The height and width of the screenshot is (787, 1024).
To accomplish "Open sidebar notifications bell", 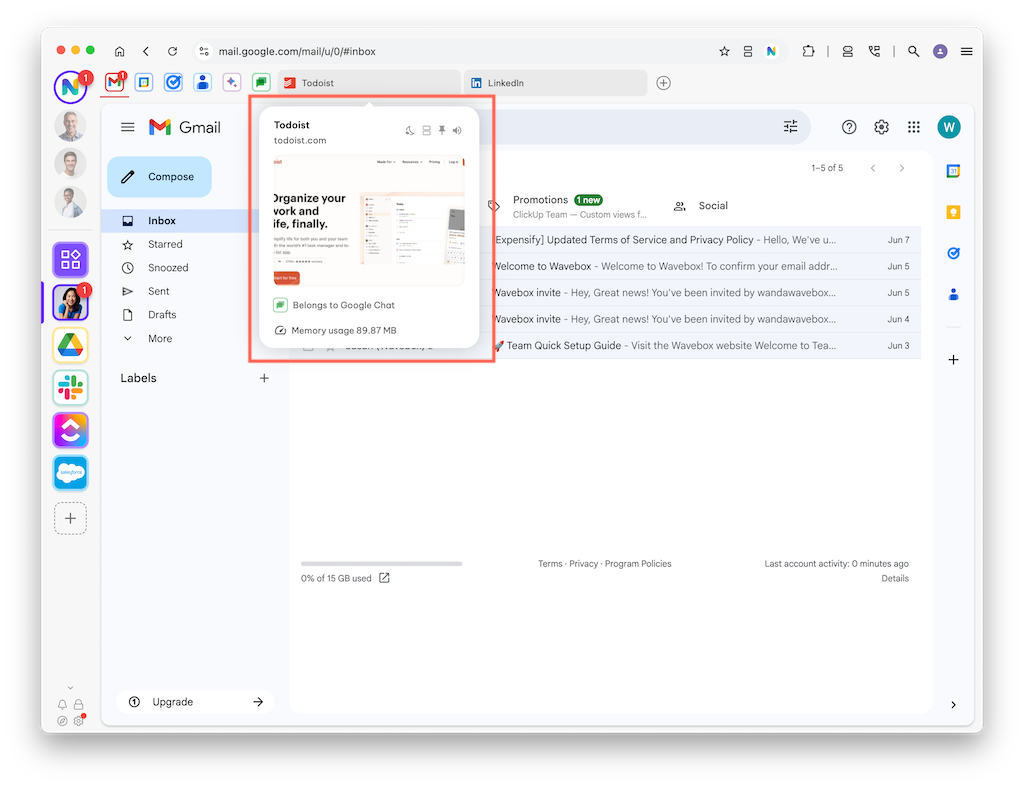I will [x=62, y=705].
